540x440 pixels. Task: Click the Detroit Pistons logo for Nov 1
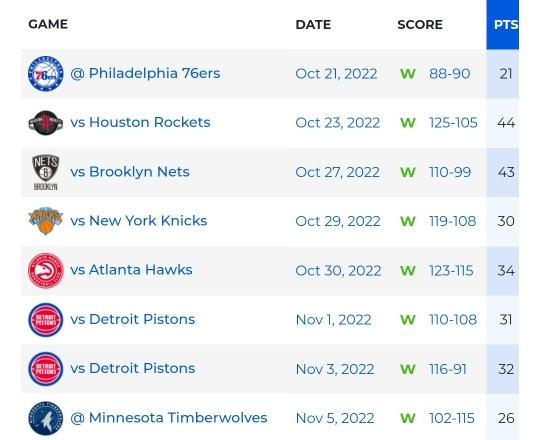[x=45, y=320]
